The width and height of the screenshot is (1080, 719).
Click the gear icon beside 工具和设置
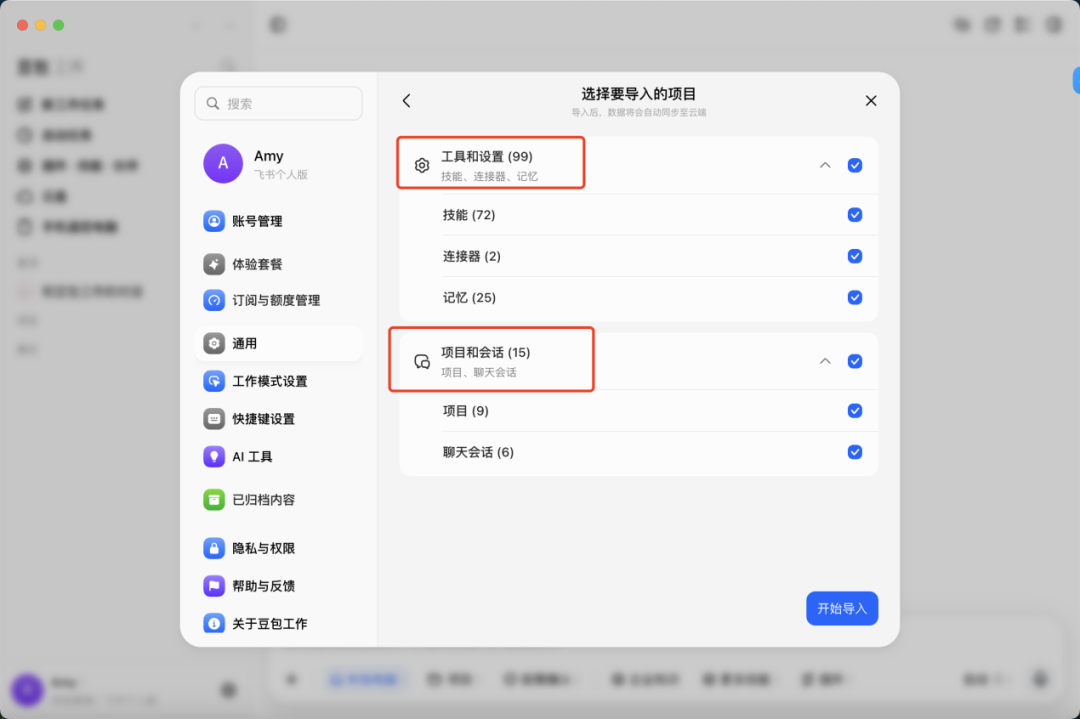[422, 165]
